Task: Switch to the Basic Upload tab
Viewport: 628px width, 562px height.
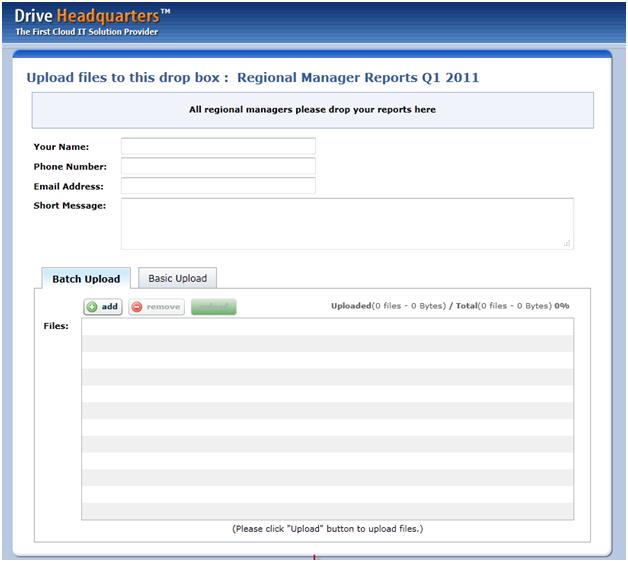Action: click(177, 278)
